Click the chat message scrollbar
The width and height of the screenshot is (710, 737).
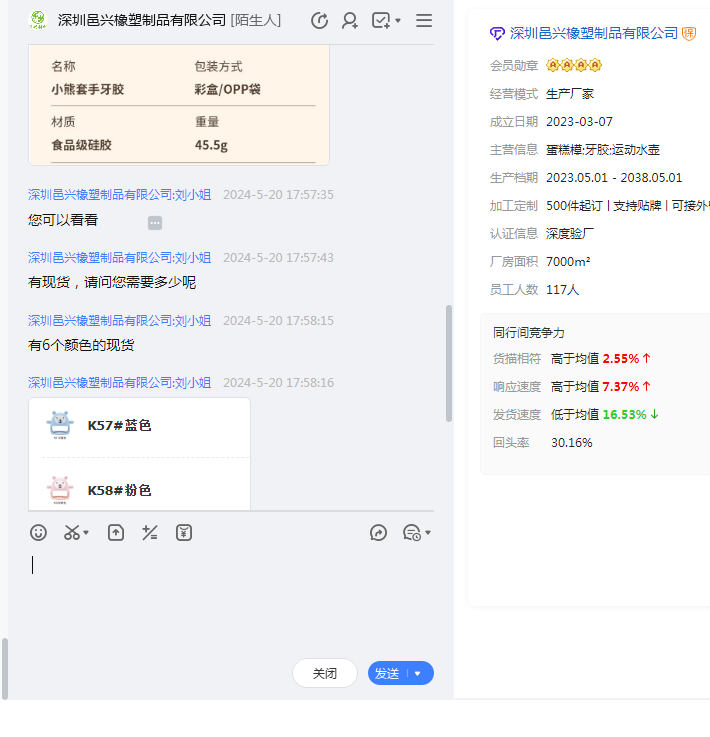[449, 364]
